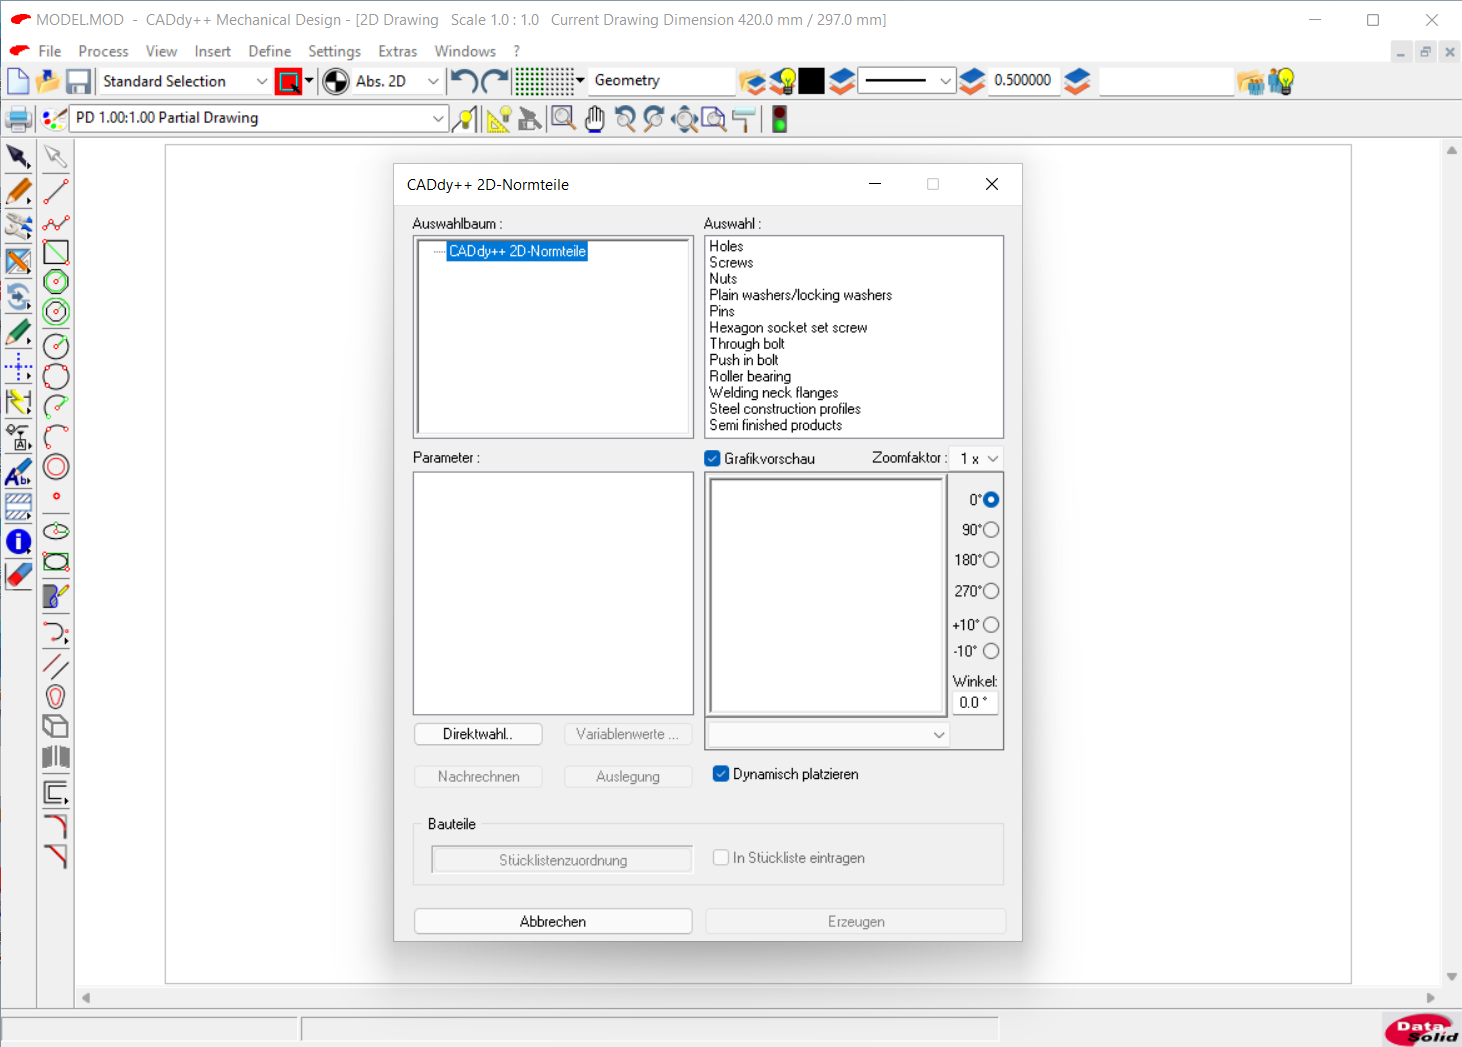
Task: Select the 270° rotation radio button
Action: tap(991, 591)
